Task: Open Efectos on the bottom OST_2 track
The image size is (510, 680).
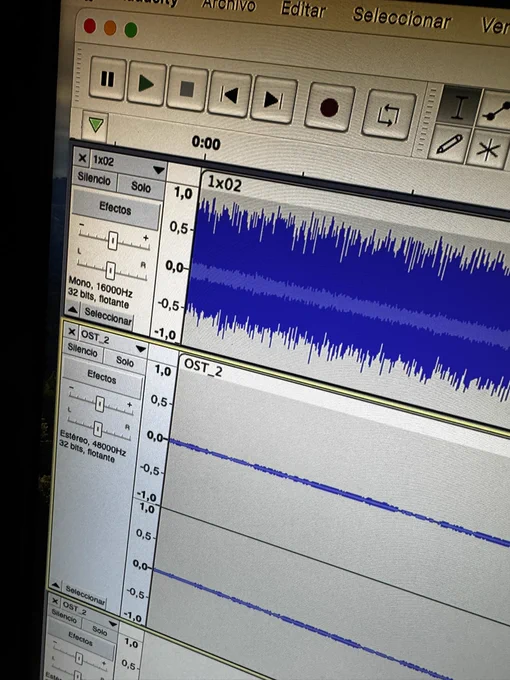Action: (x=81, y=638)
